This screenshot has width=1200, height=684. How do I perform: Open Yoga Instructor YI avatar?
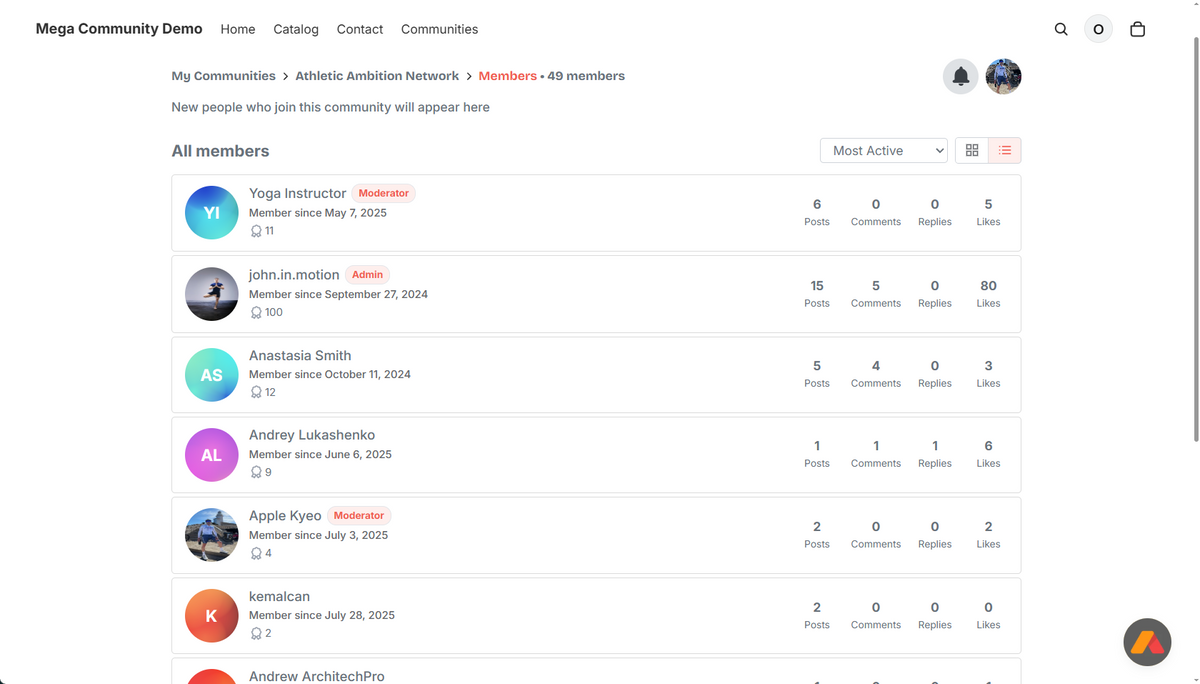[212, 212]
